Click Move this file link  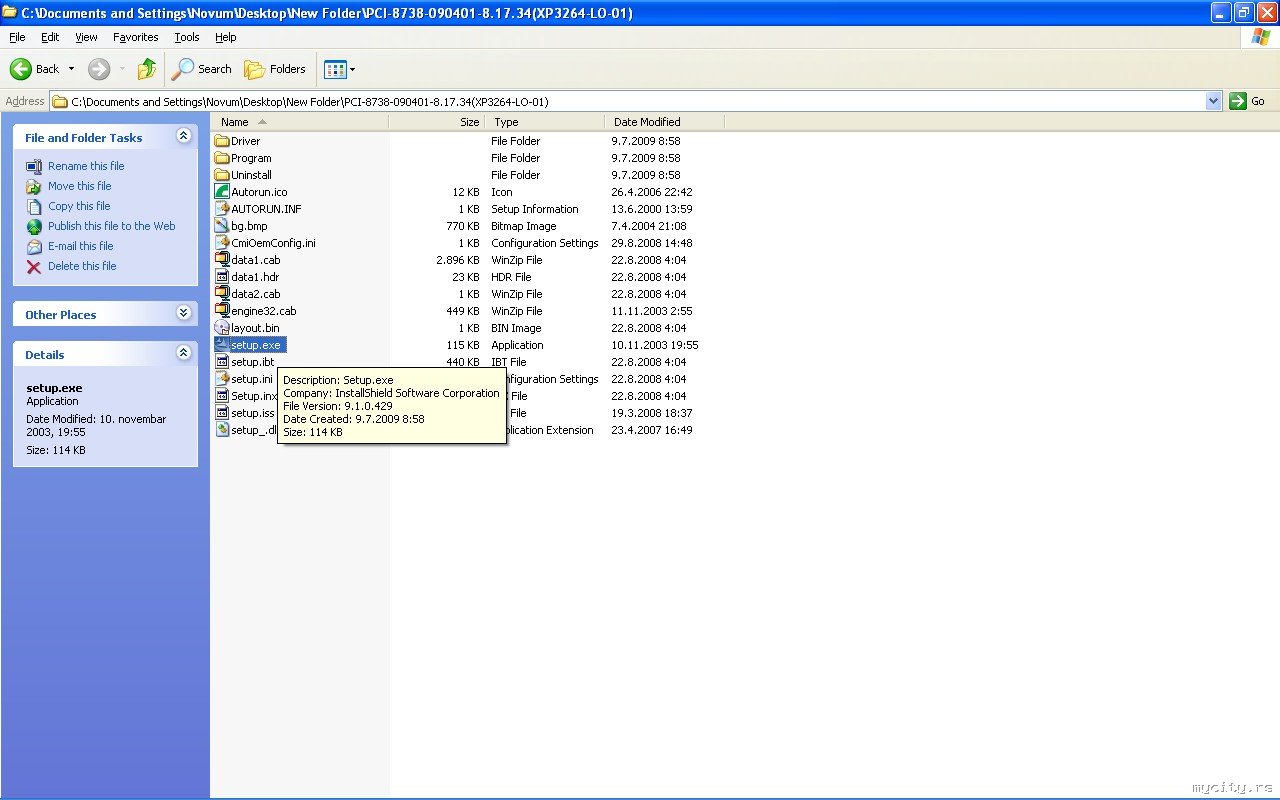[x=80, y=186]
